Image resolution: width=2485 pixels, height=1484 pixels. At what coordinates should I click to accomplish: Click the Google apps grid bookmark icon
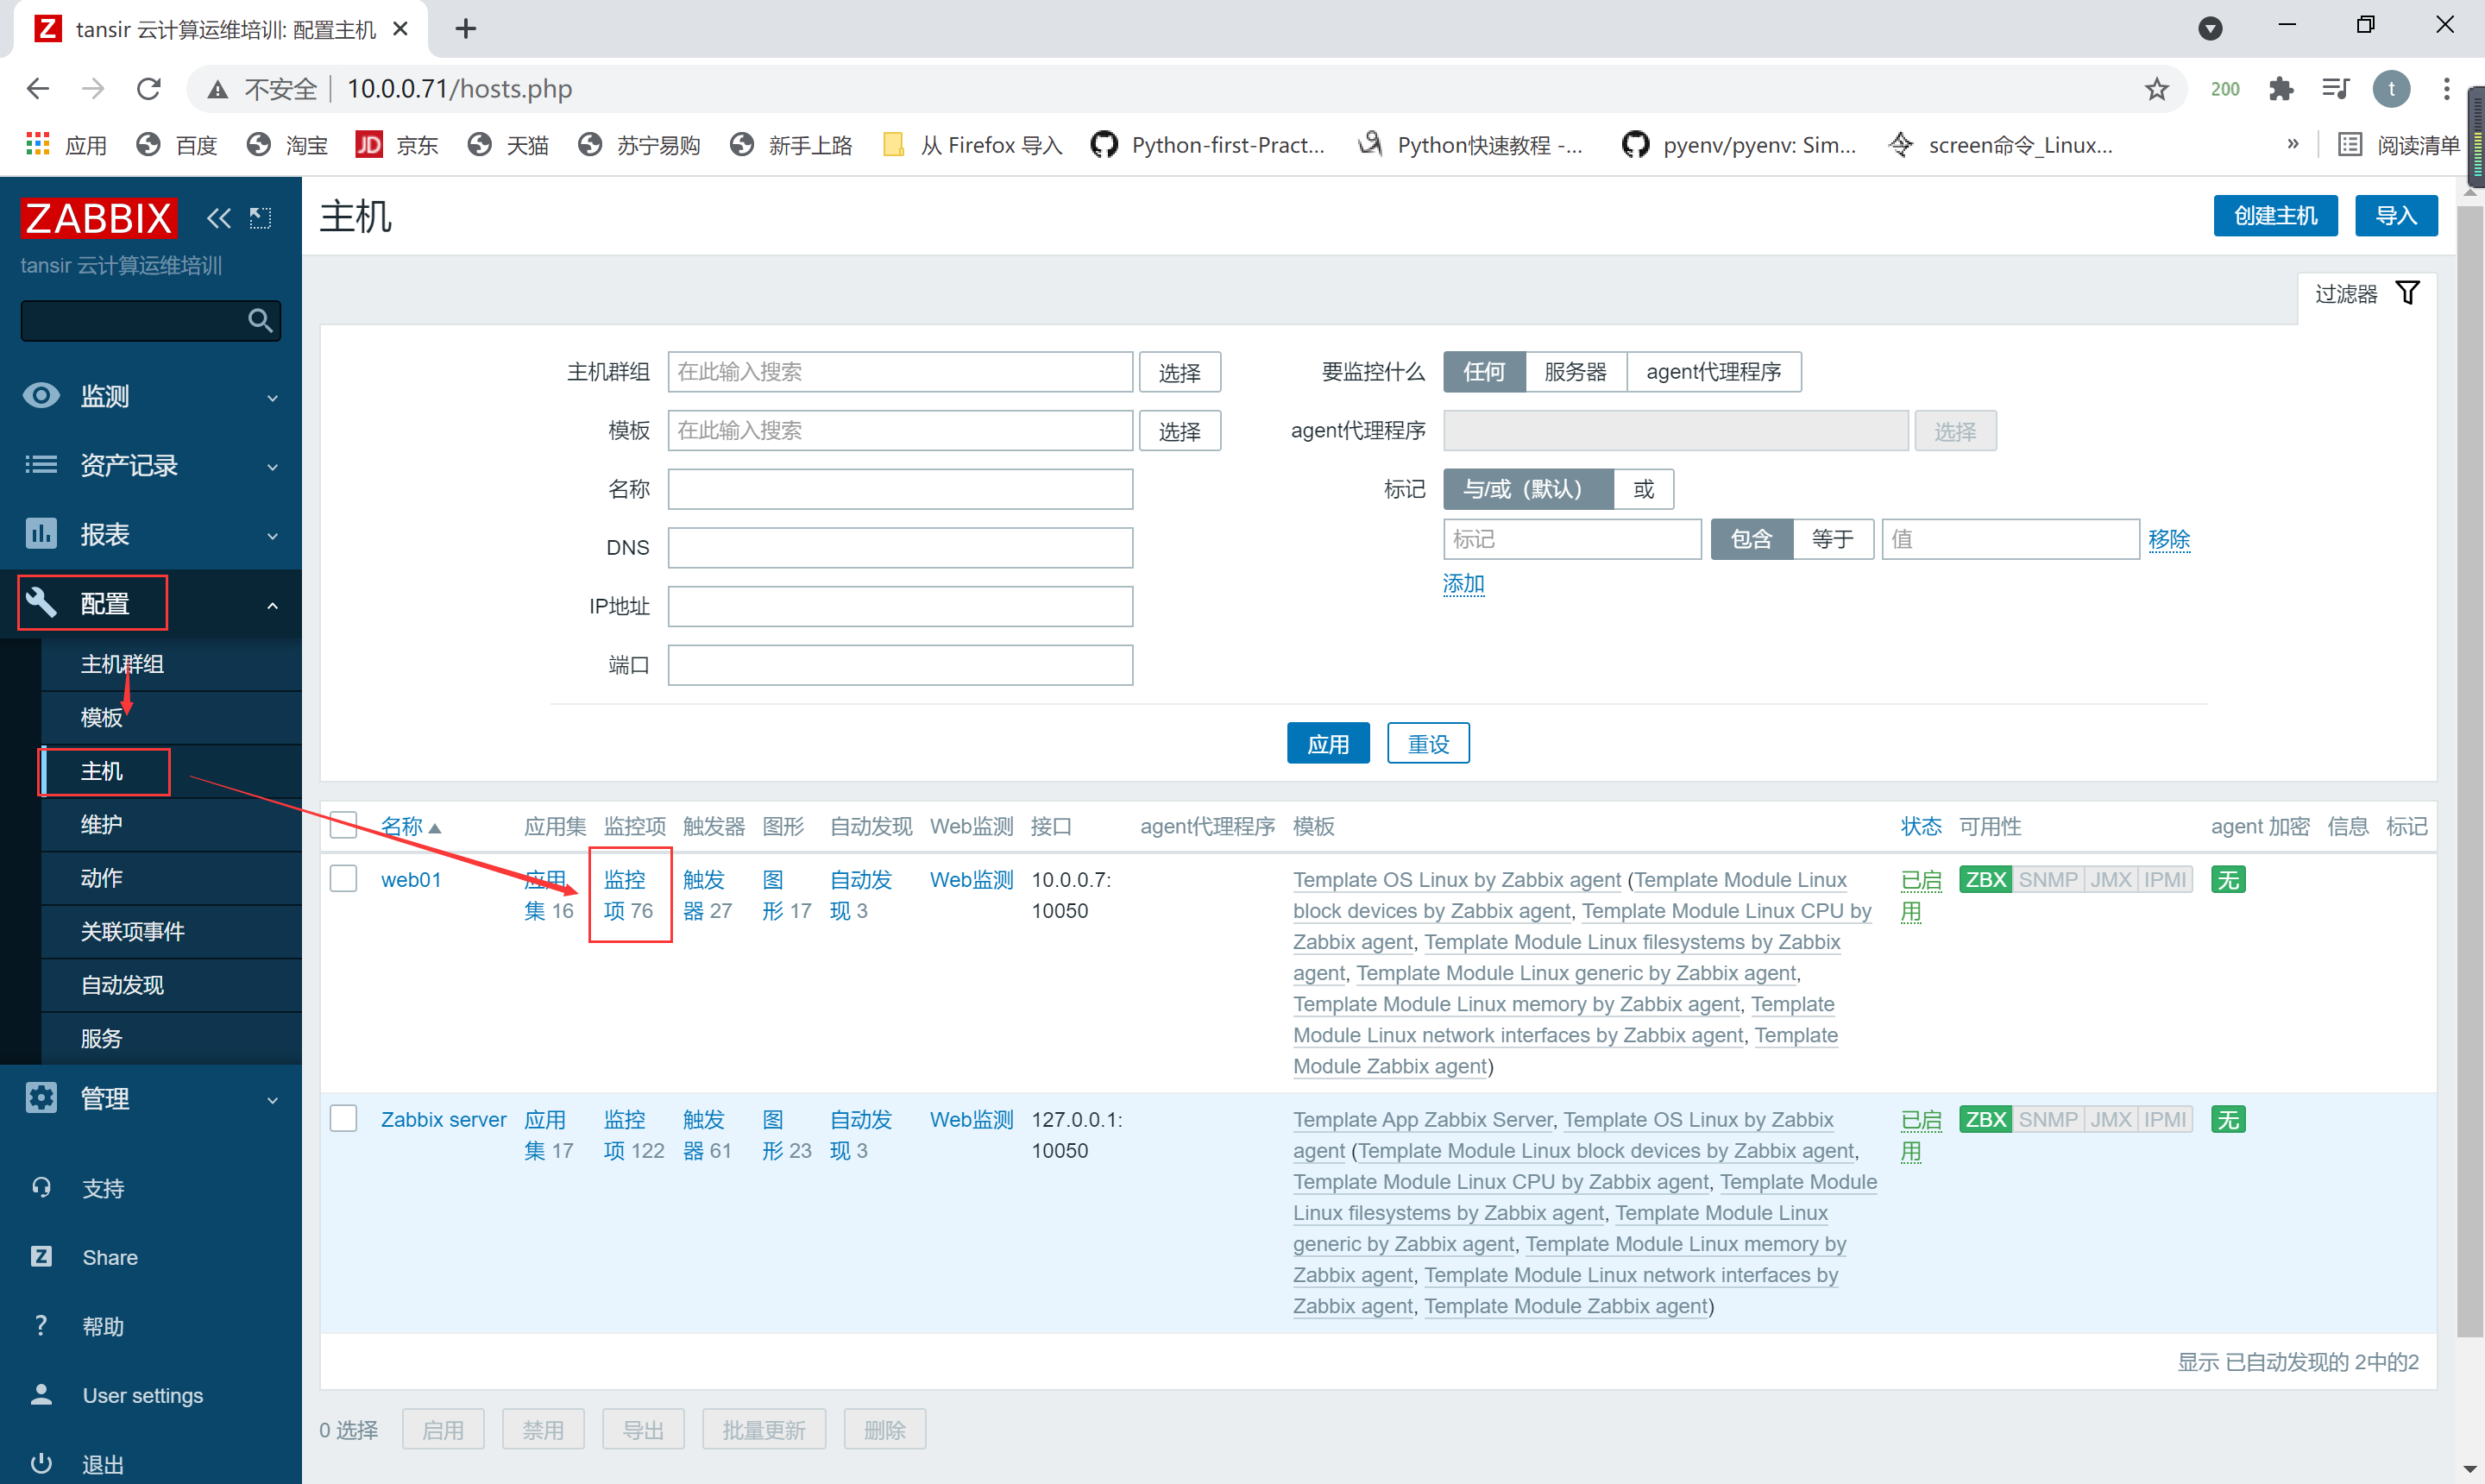click(x=38, y=145)
